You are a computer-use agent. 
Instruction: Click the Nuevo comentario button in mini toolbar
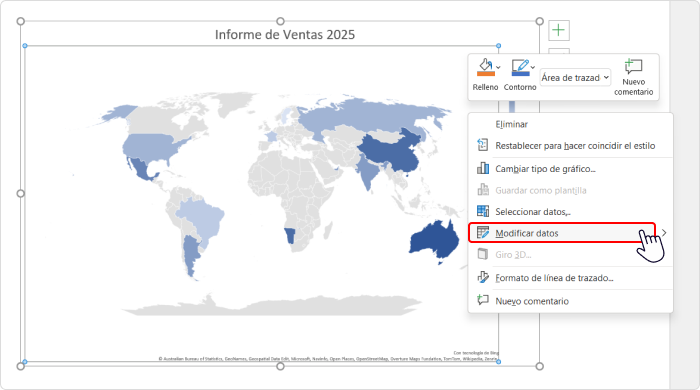click(633, 77)
